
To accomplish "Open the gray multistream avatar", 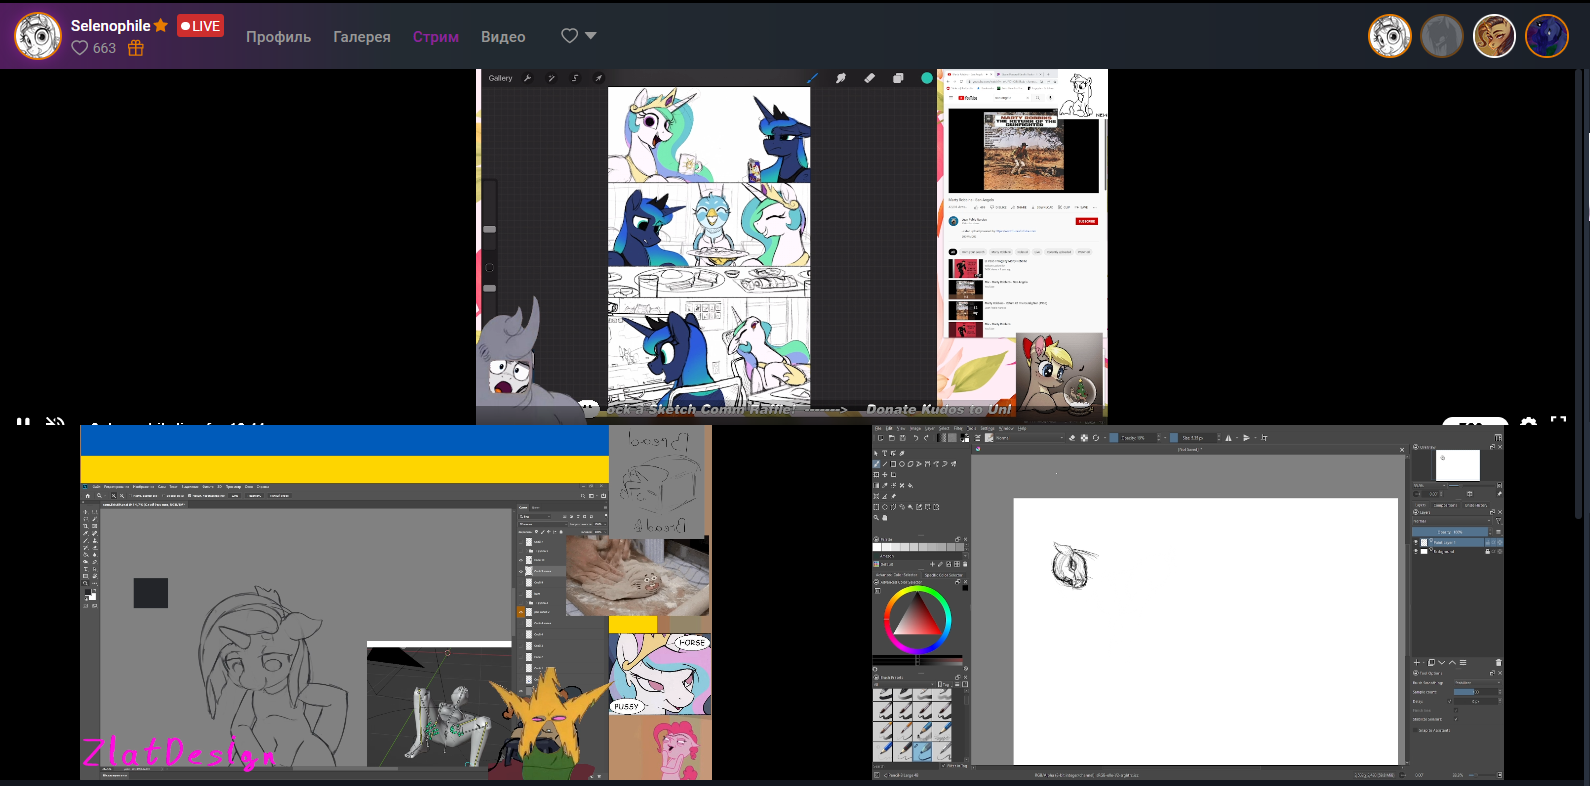I will [1442, 36].
